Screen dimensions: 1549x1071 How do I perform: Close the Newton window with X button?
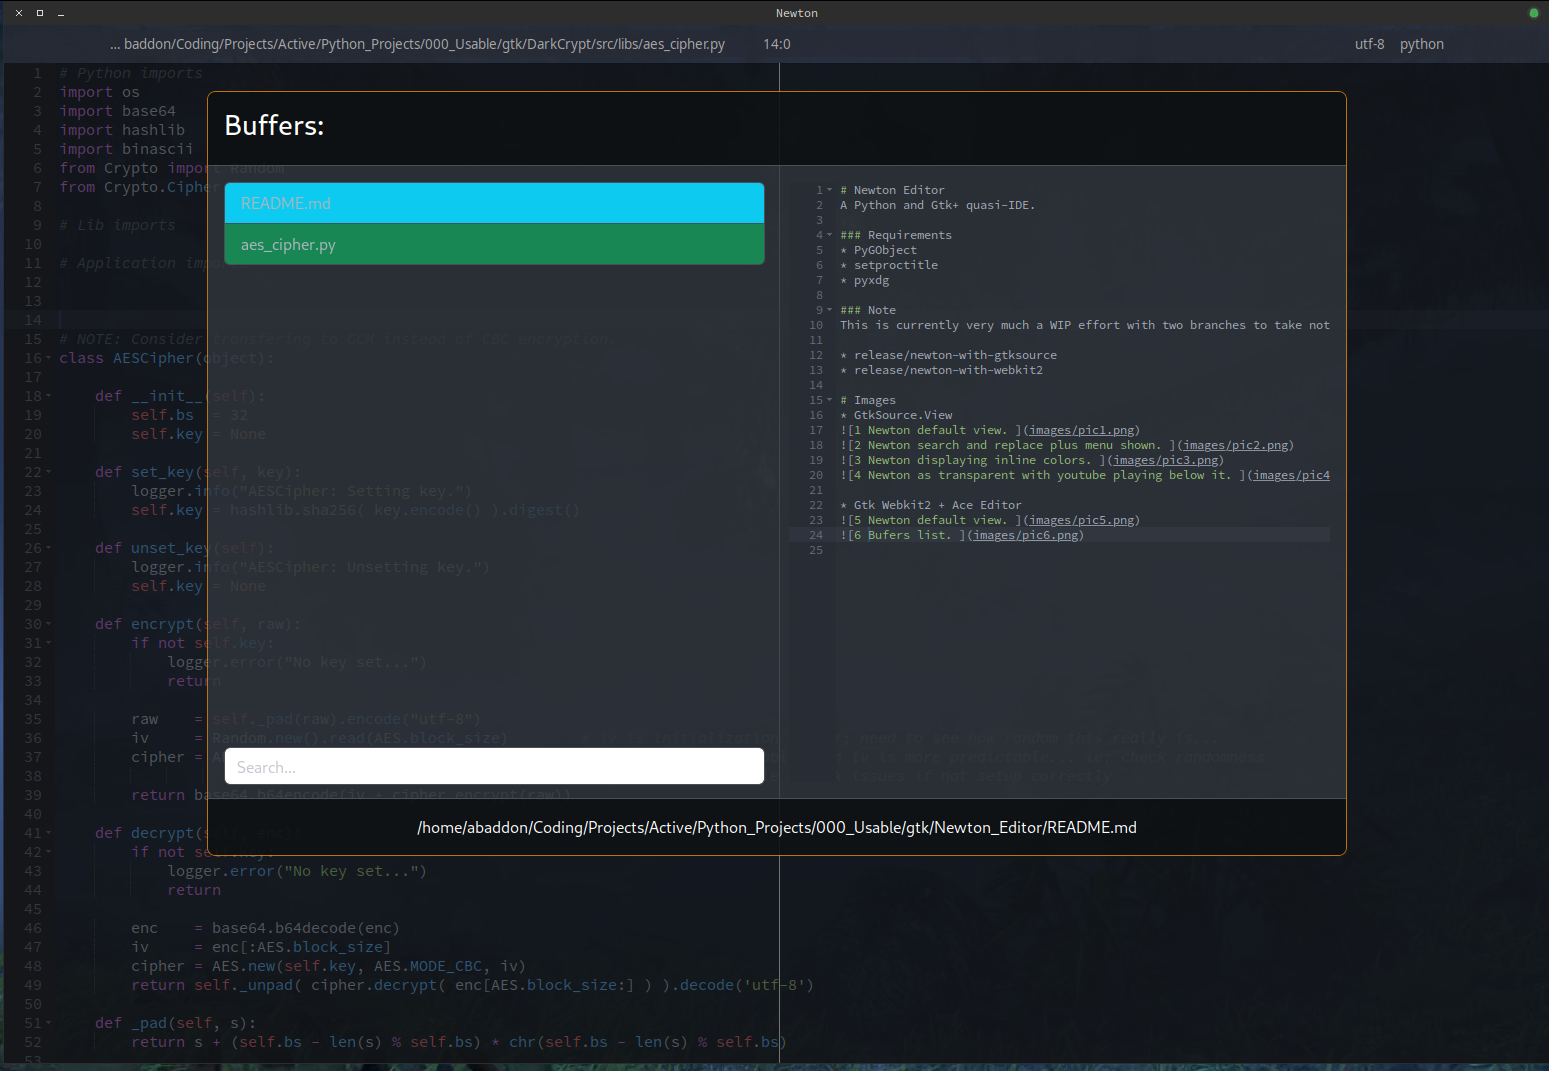point(18,13)
